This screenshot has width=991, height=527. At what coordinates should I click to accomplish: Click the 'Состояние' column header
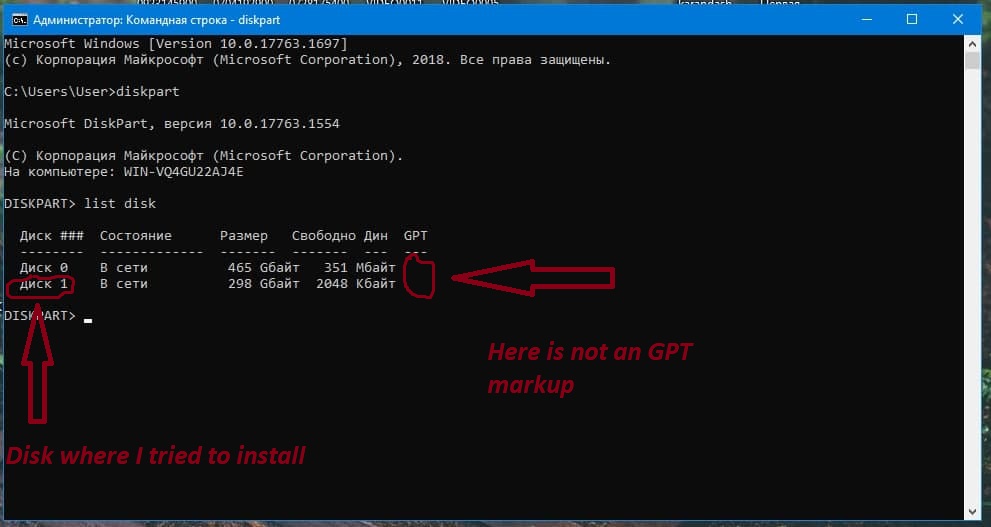(x=136, y=236)
